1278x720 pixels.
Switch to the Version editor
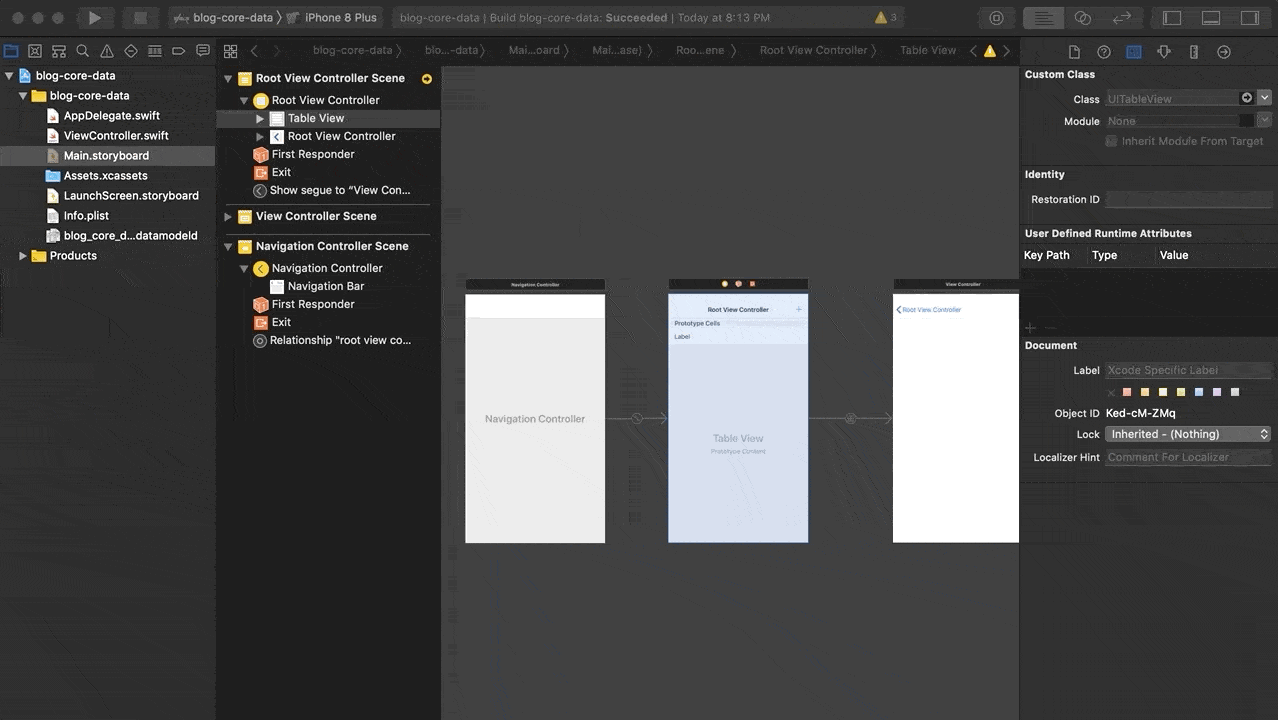point(1122,18)
